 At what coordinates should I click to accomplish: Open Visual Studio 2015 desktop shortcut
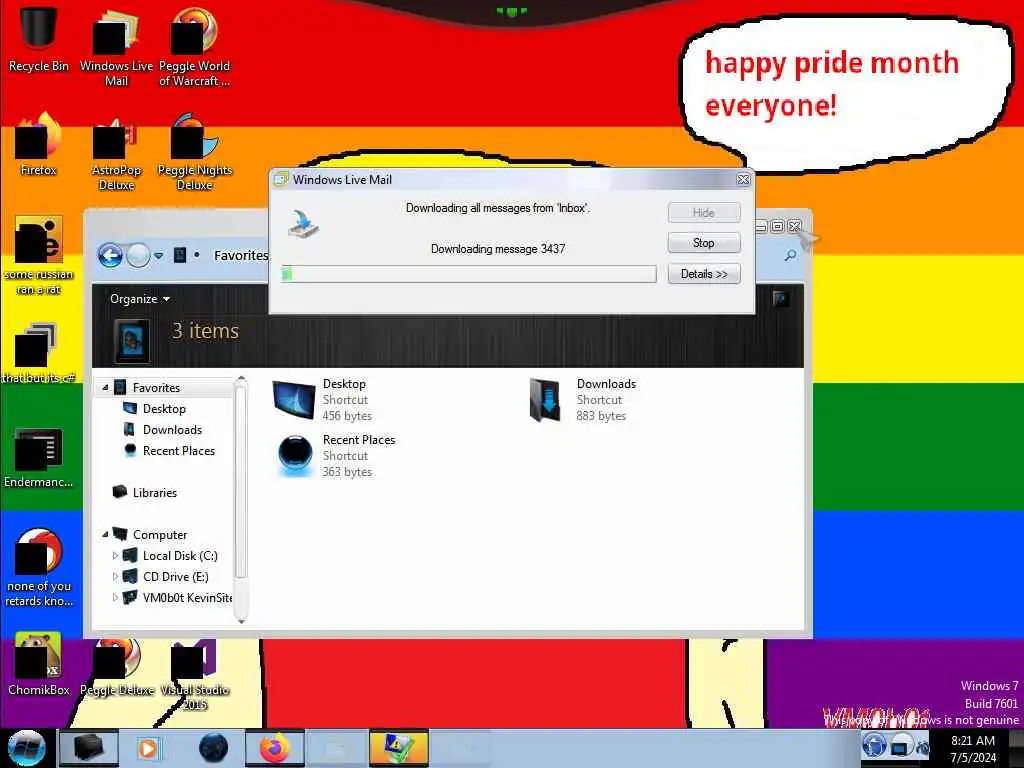pos(194,673)
